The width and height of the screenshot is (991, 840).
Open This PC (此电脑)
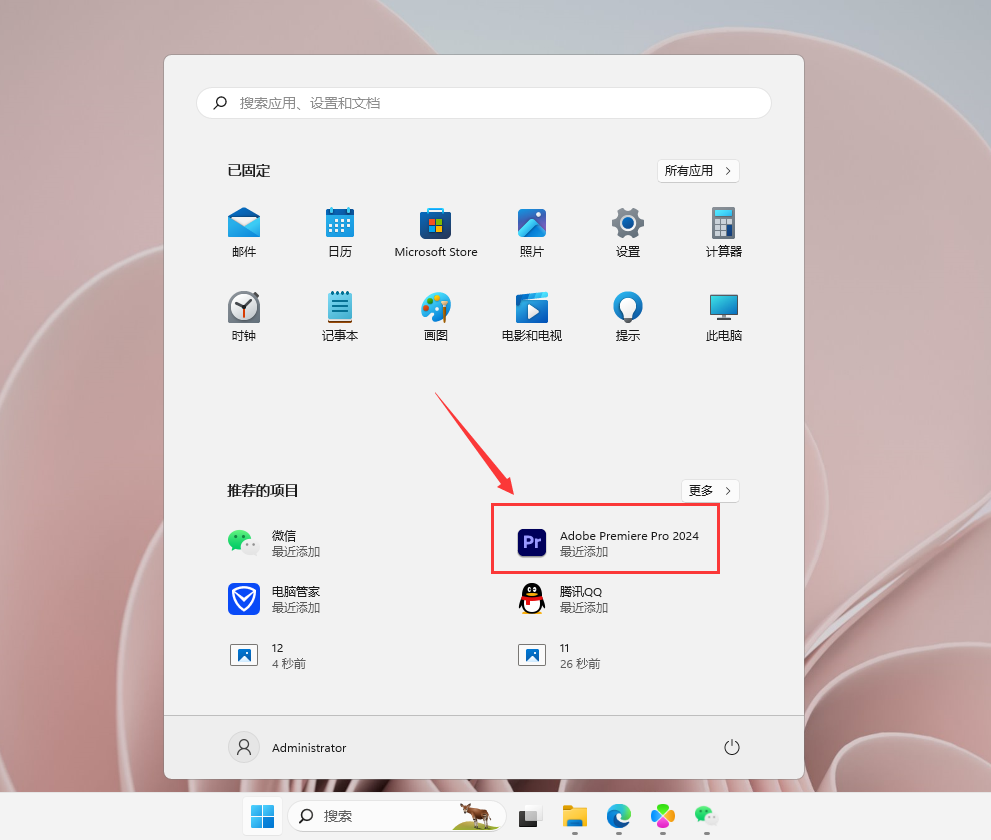(724, 317)
